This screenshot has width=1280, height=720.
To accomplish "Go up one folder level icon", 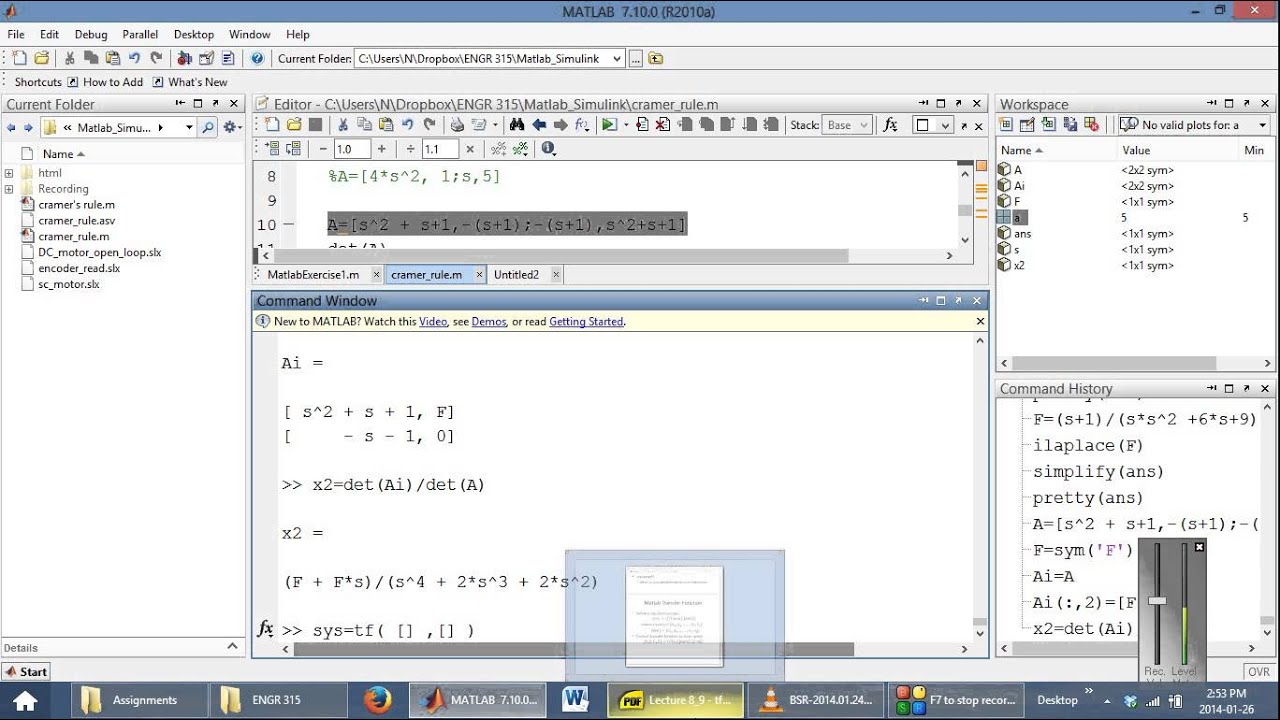I will (x=656, y=58).
